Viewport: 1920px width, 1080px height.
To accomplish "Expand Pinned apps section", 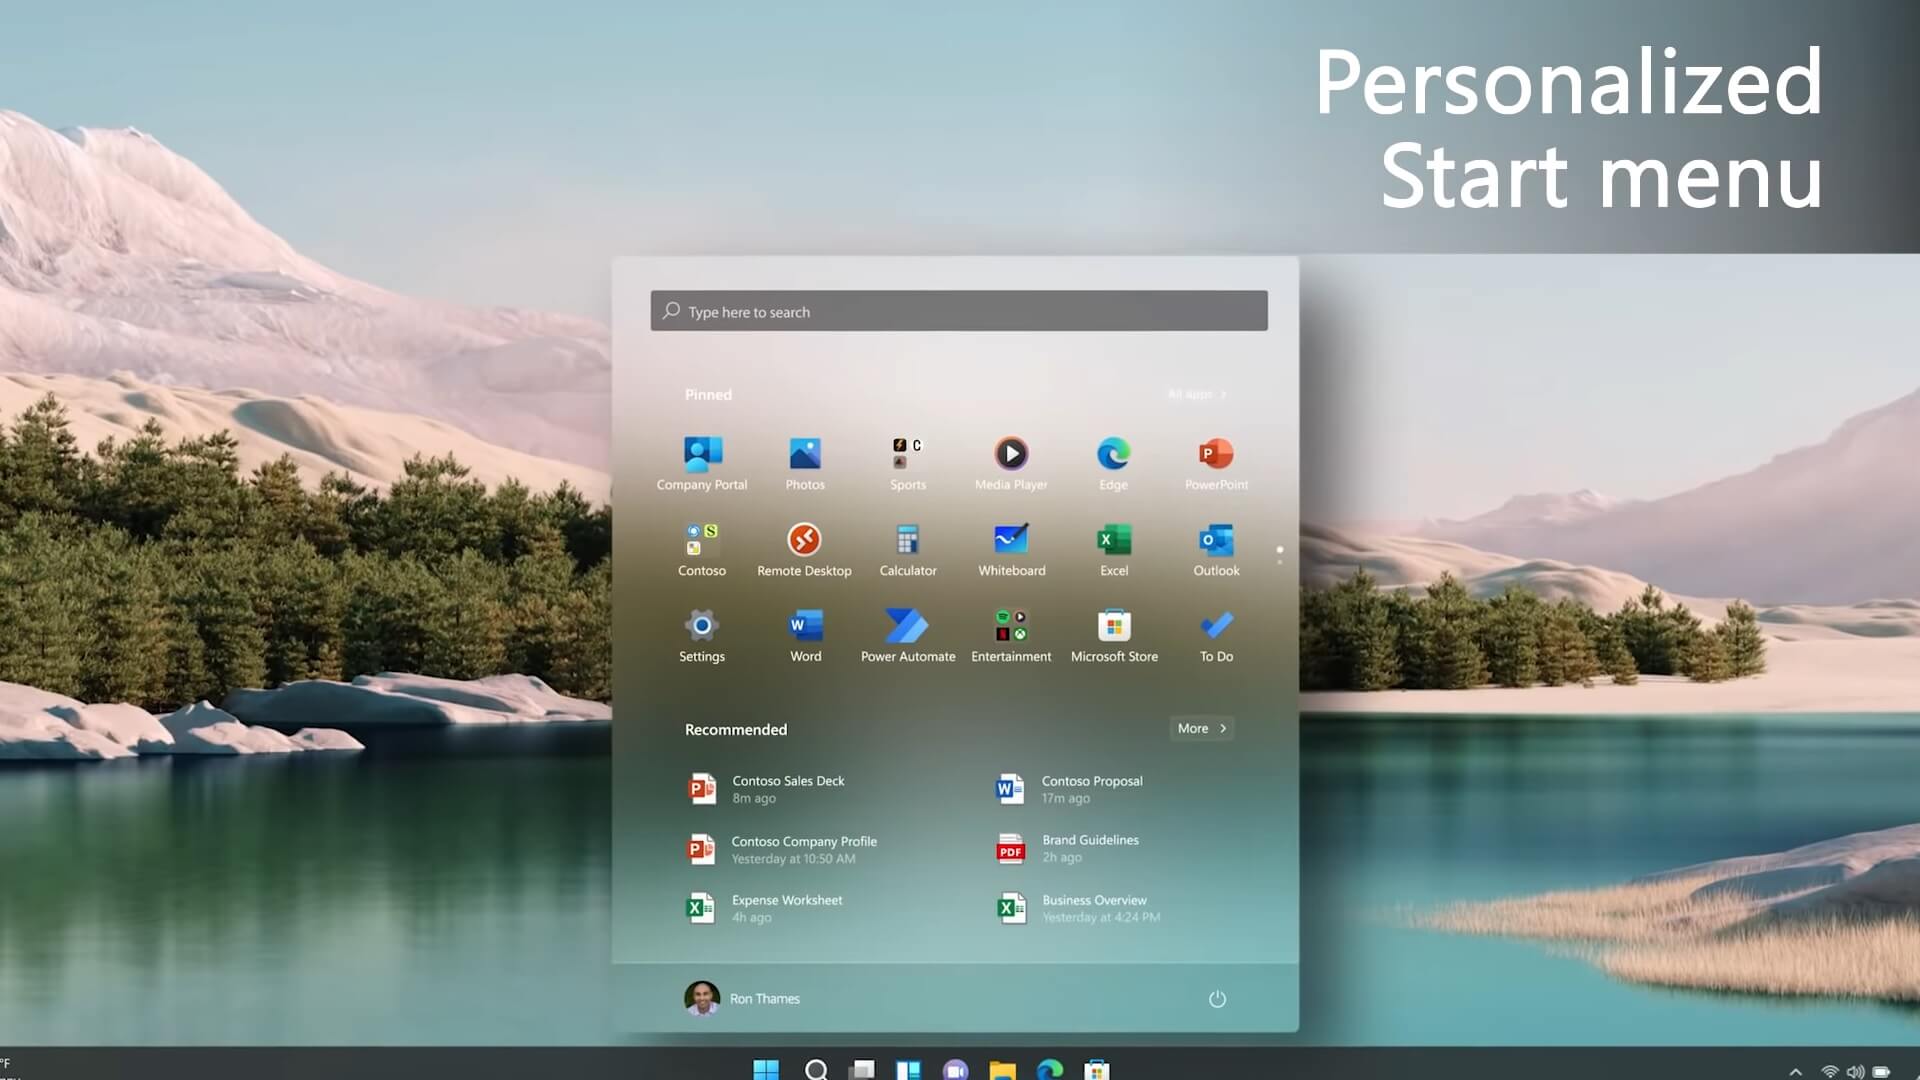I will [1195, 393].
